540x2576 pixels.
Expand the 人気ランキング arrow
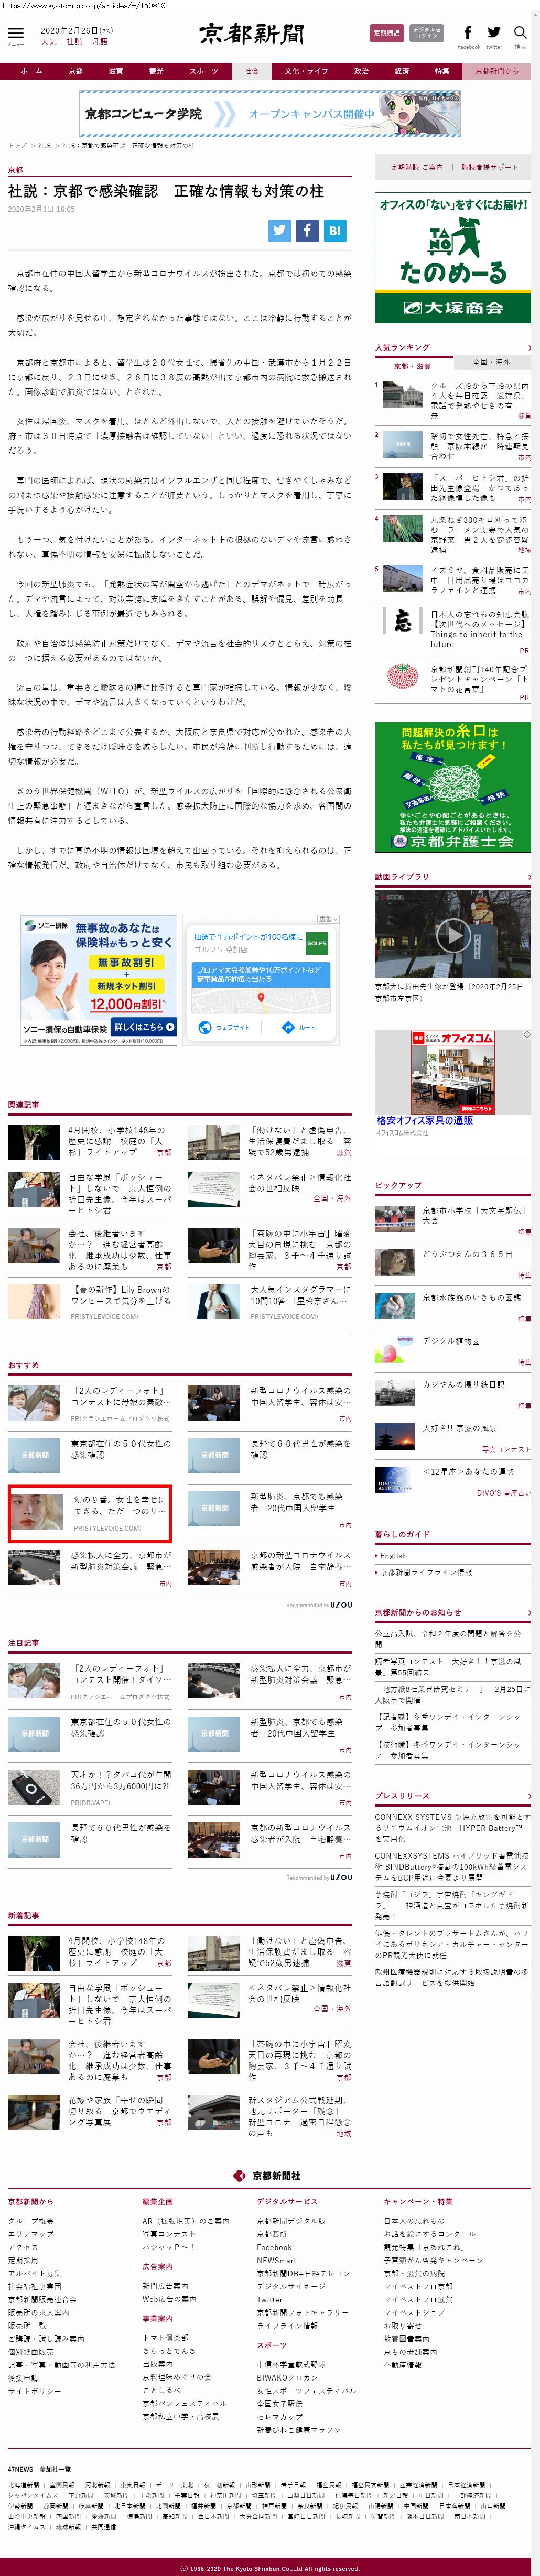pos(529,348)
